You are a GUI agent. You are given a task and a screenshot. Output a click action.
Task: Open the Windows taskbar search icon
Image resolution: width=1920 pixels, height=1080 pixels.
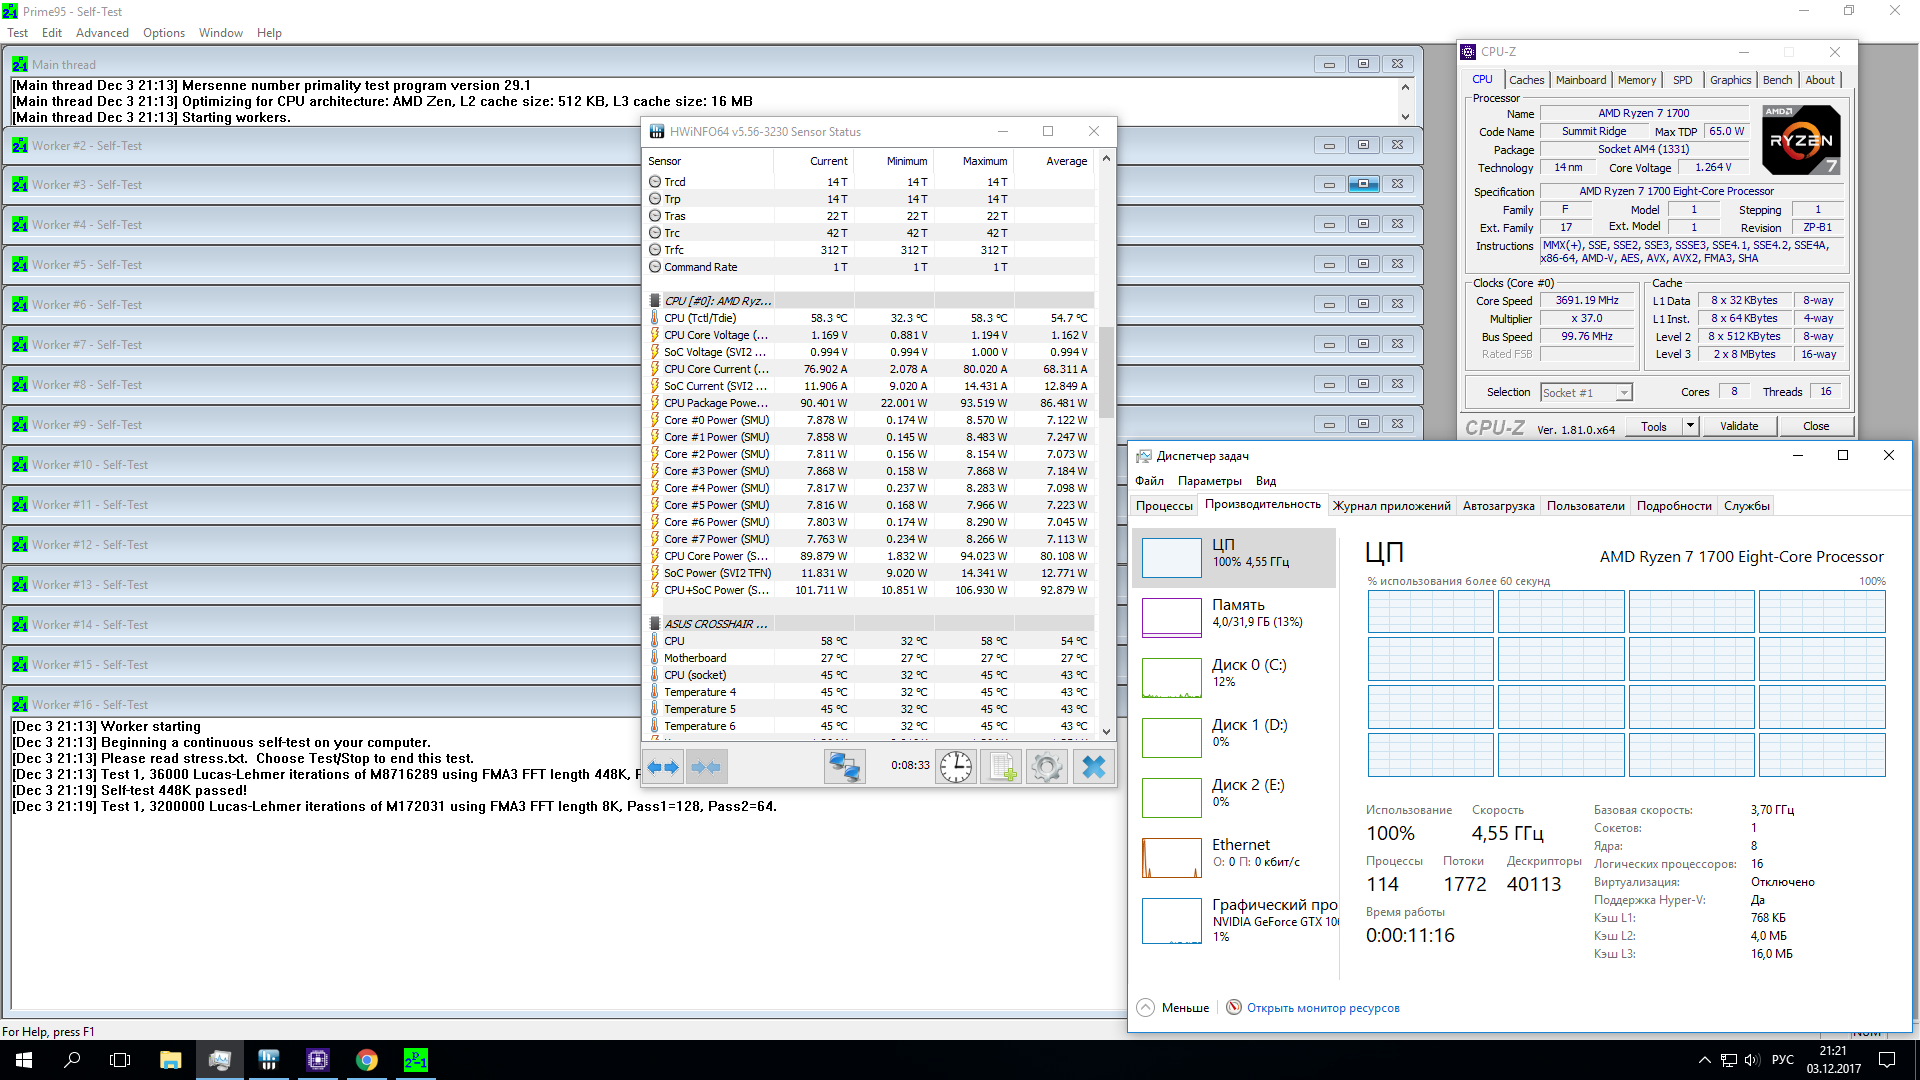click(72, 1060)
